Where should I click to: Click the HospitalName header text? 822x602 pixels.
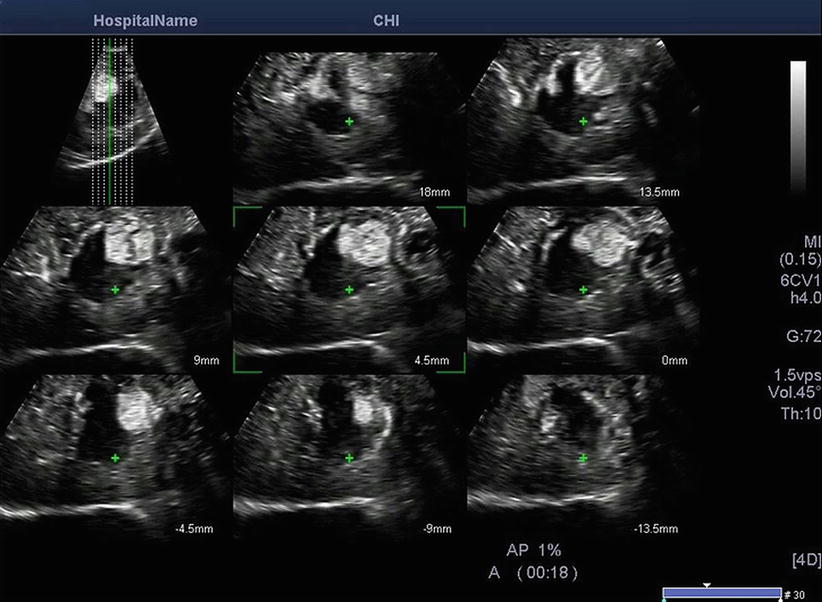(145, 20)
